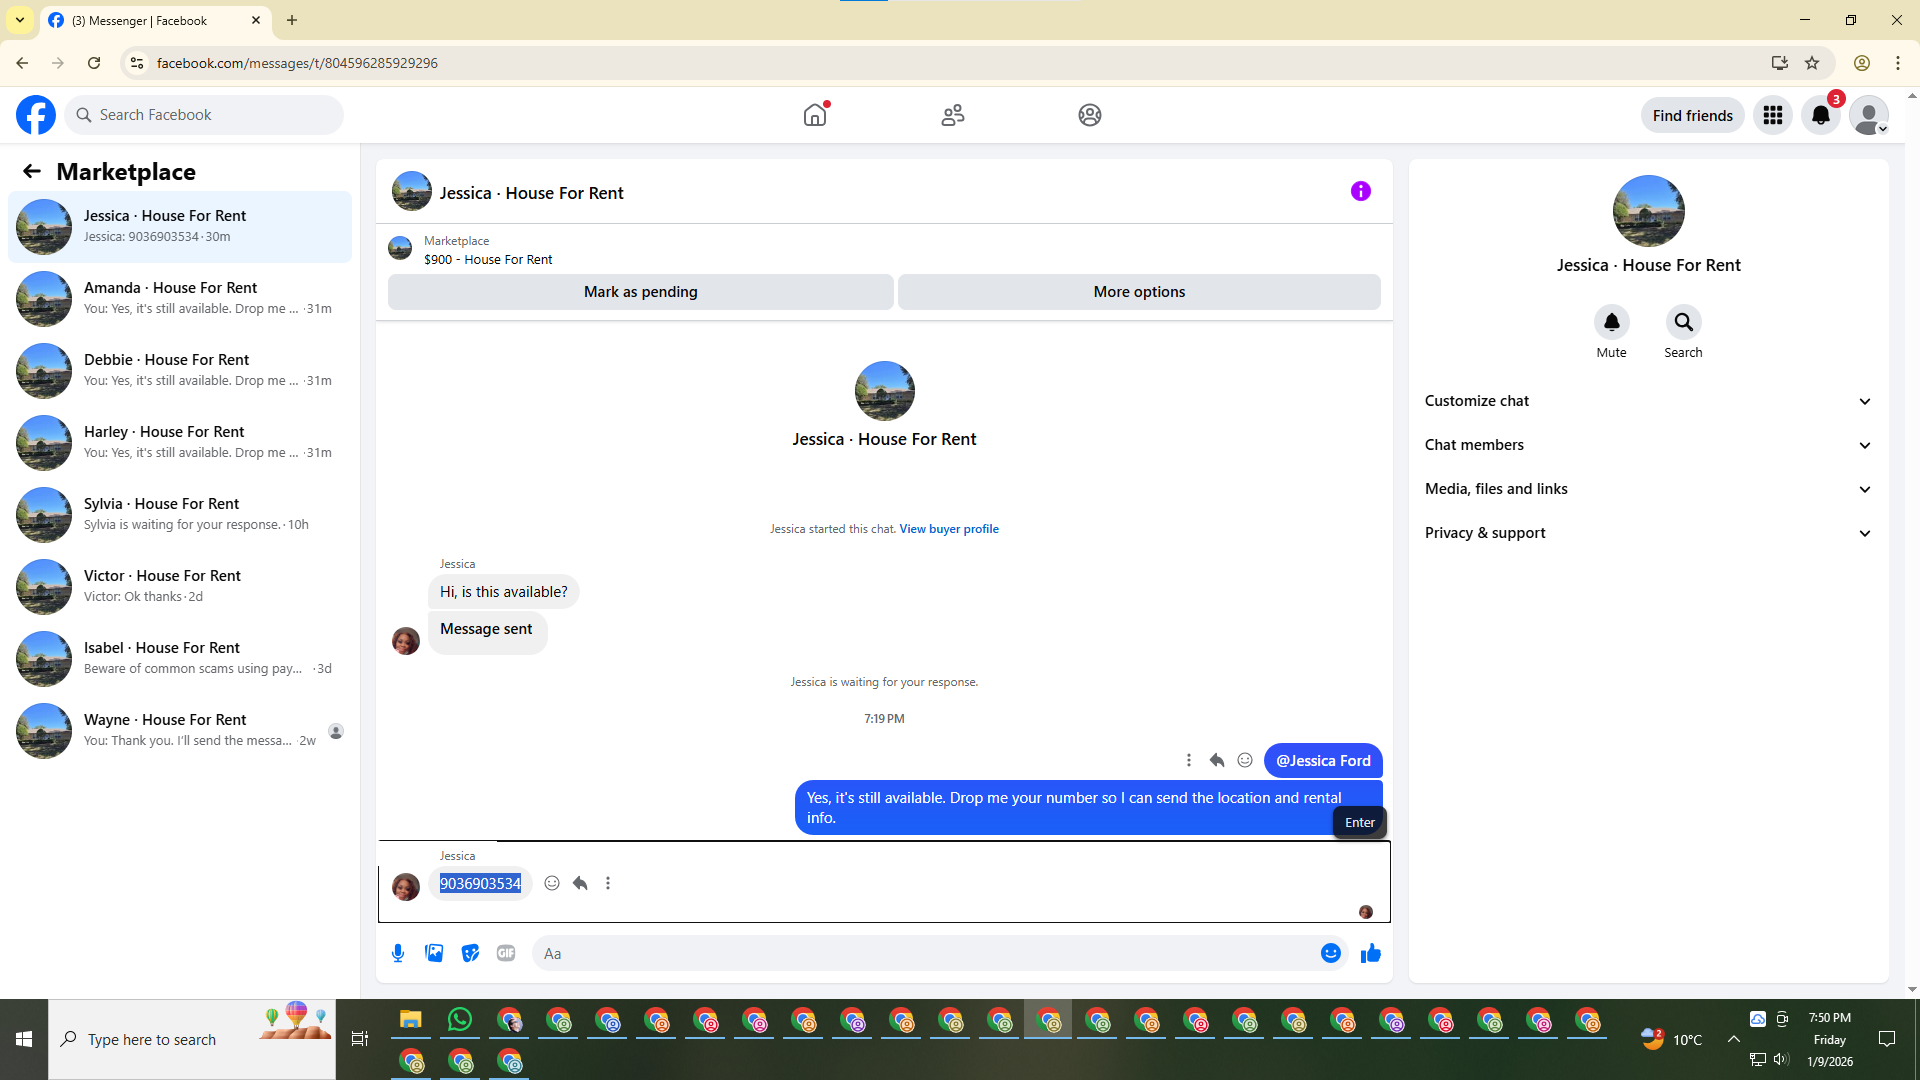The height and width of the screenshot is (1080, 1920).
Task: Expand Privacy & support section
Action: tap(1648, 533)
